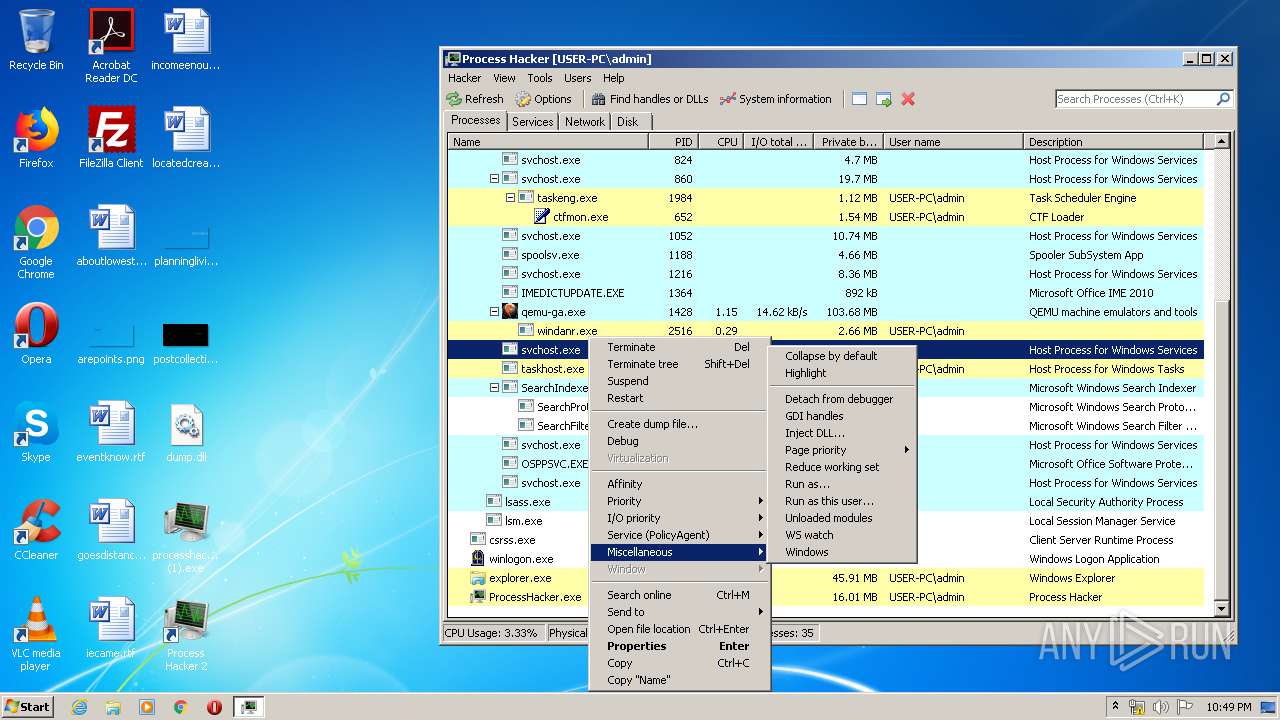Screen dimensions: 1280x720
Task: Click the Refresh toolbar icon
Action: point(454,99)
